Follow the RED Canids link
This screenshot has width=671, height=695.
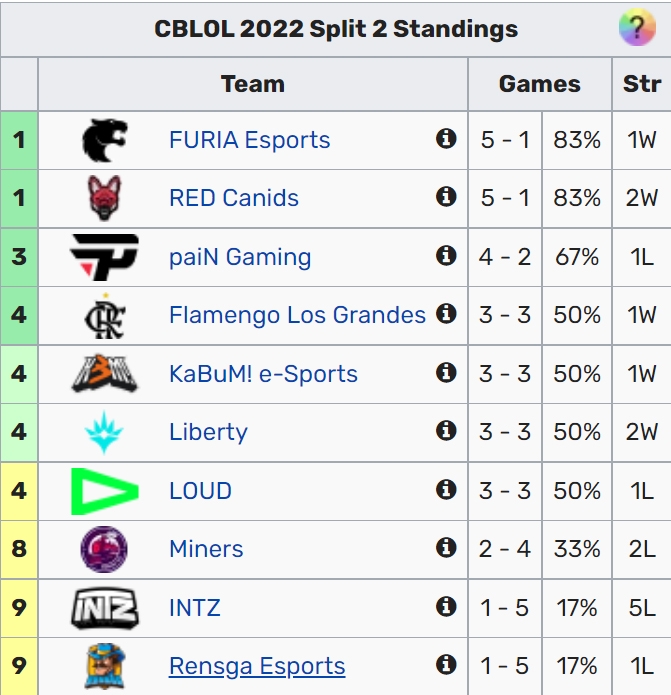tap(234, 198)
